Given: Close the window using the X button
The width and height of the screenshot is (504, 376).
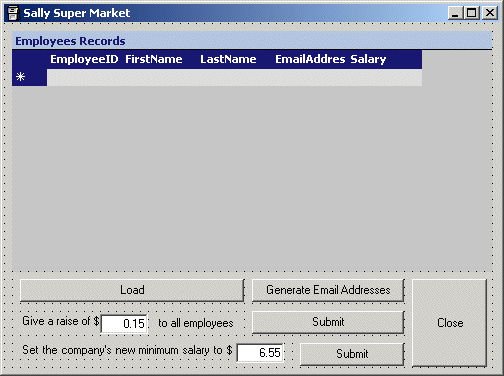Looking at the screenshot, I should point(489,13).
